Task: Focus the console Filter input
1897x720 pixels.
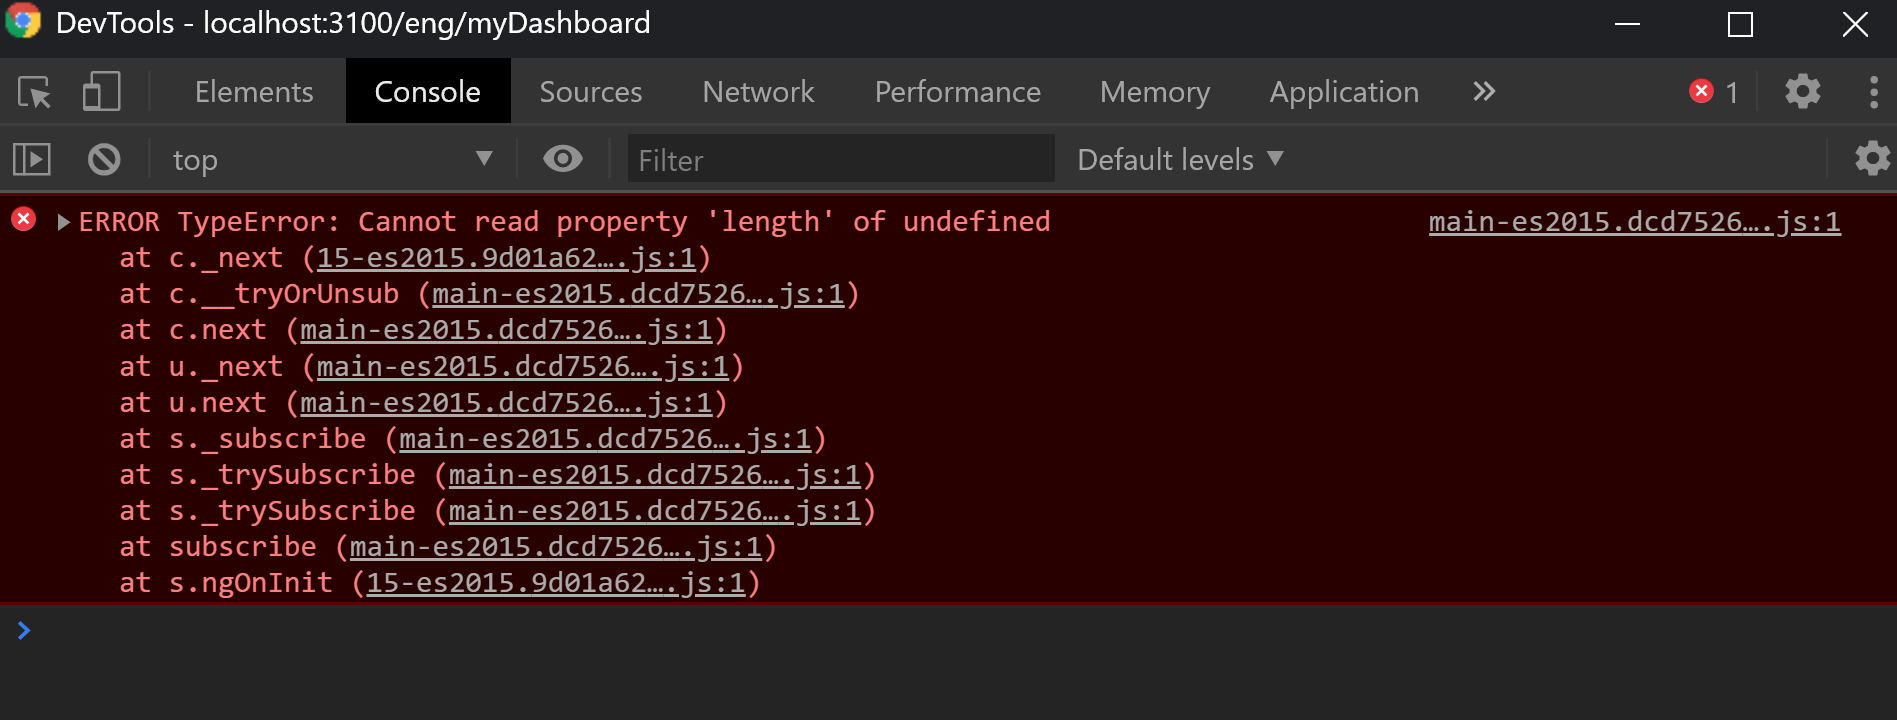Action: [x=840, y=159]
